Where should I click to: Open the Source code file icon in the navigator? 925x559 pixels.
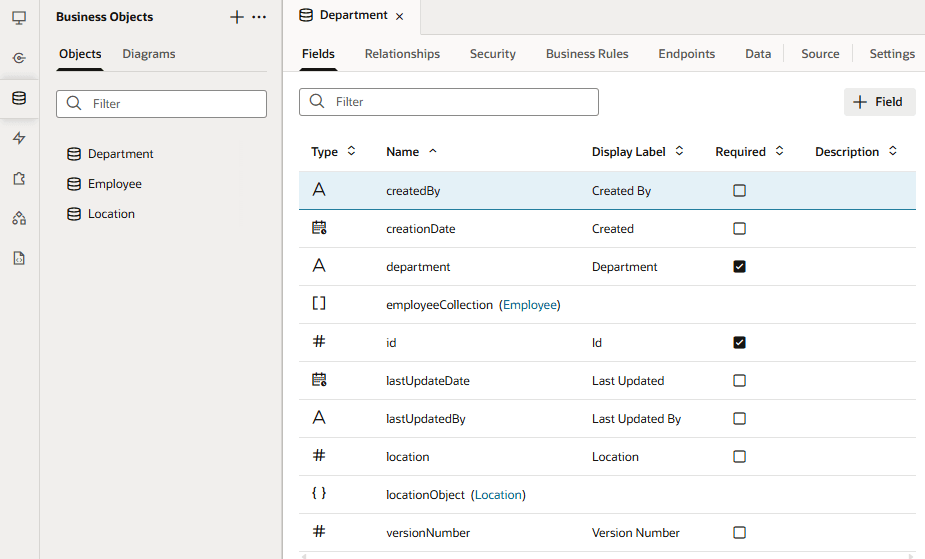19,258
